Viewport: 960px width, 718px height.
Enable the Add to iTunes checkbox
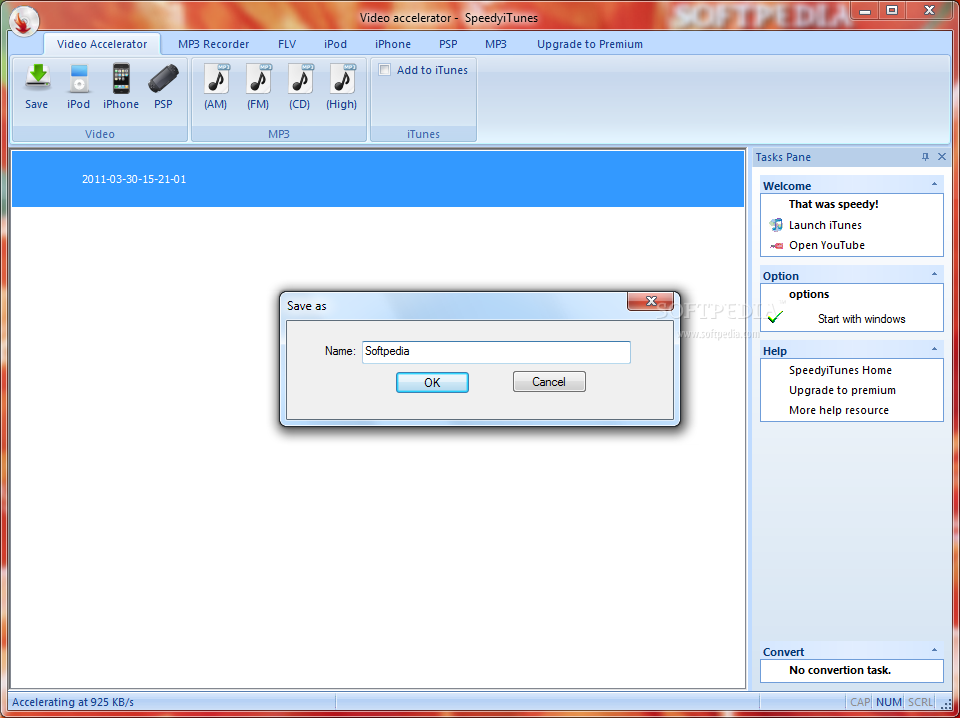click(385, 70)
